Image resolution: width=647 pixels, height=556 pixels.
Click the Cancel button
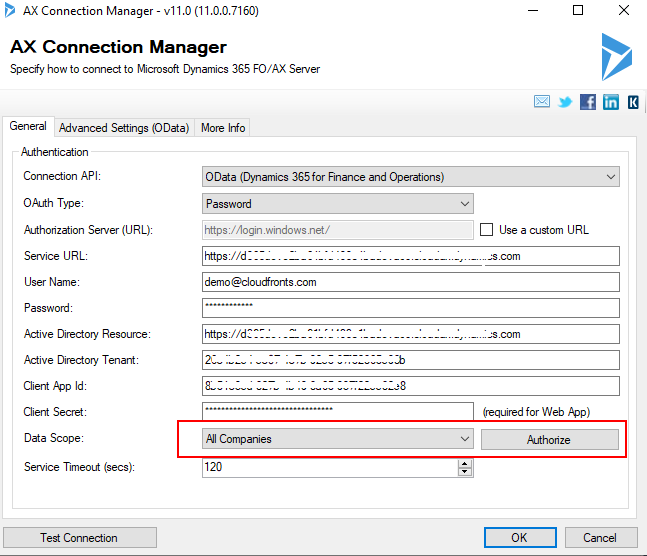pos(600,537)
